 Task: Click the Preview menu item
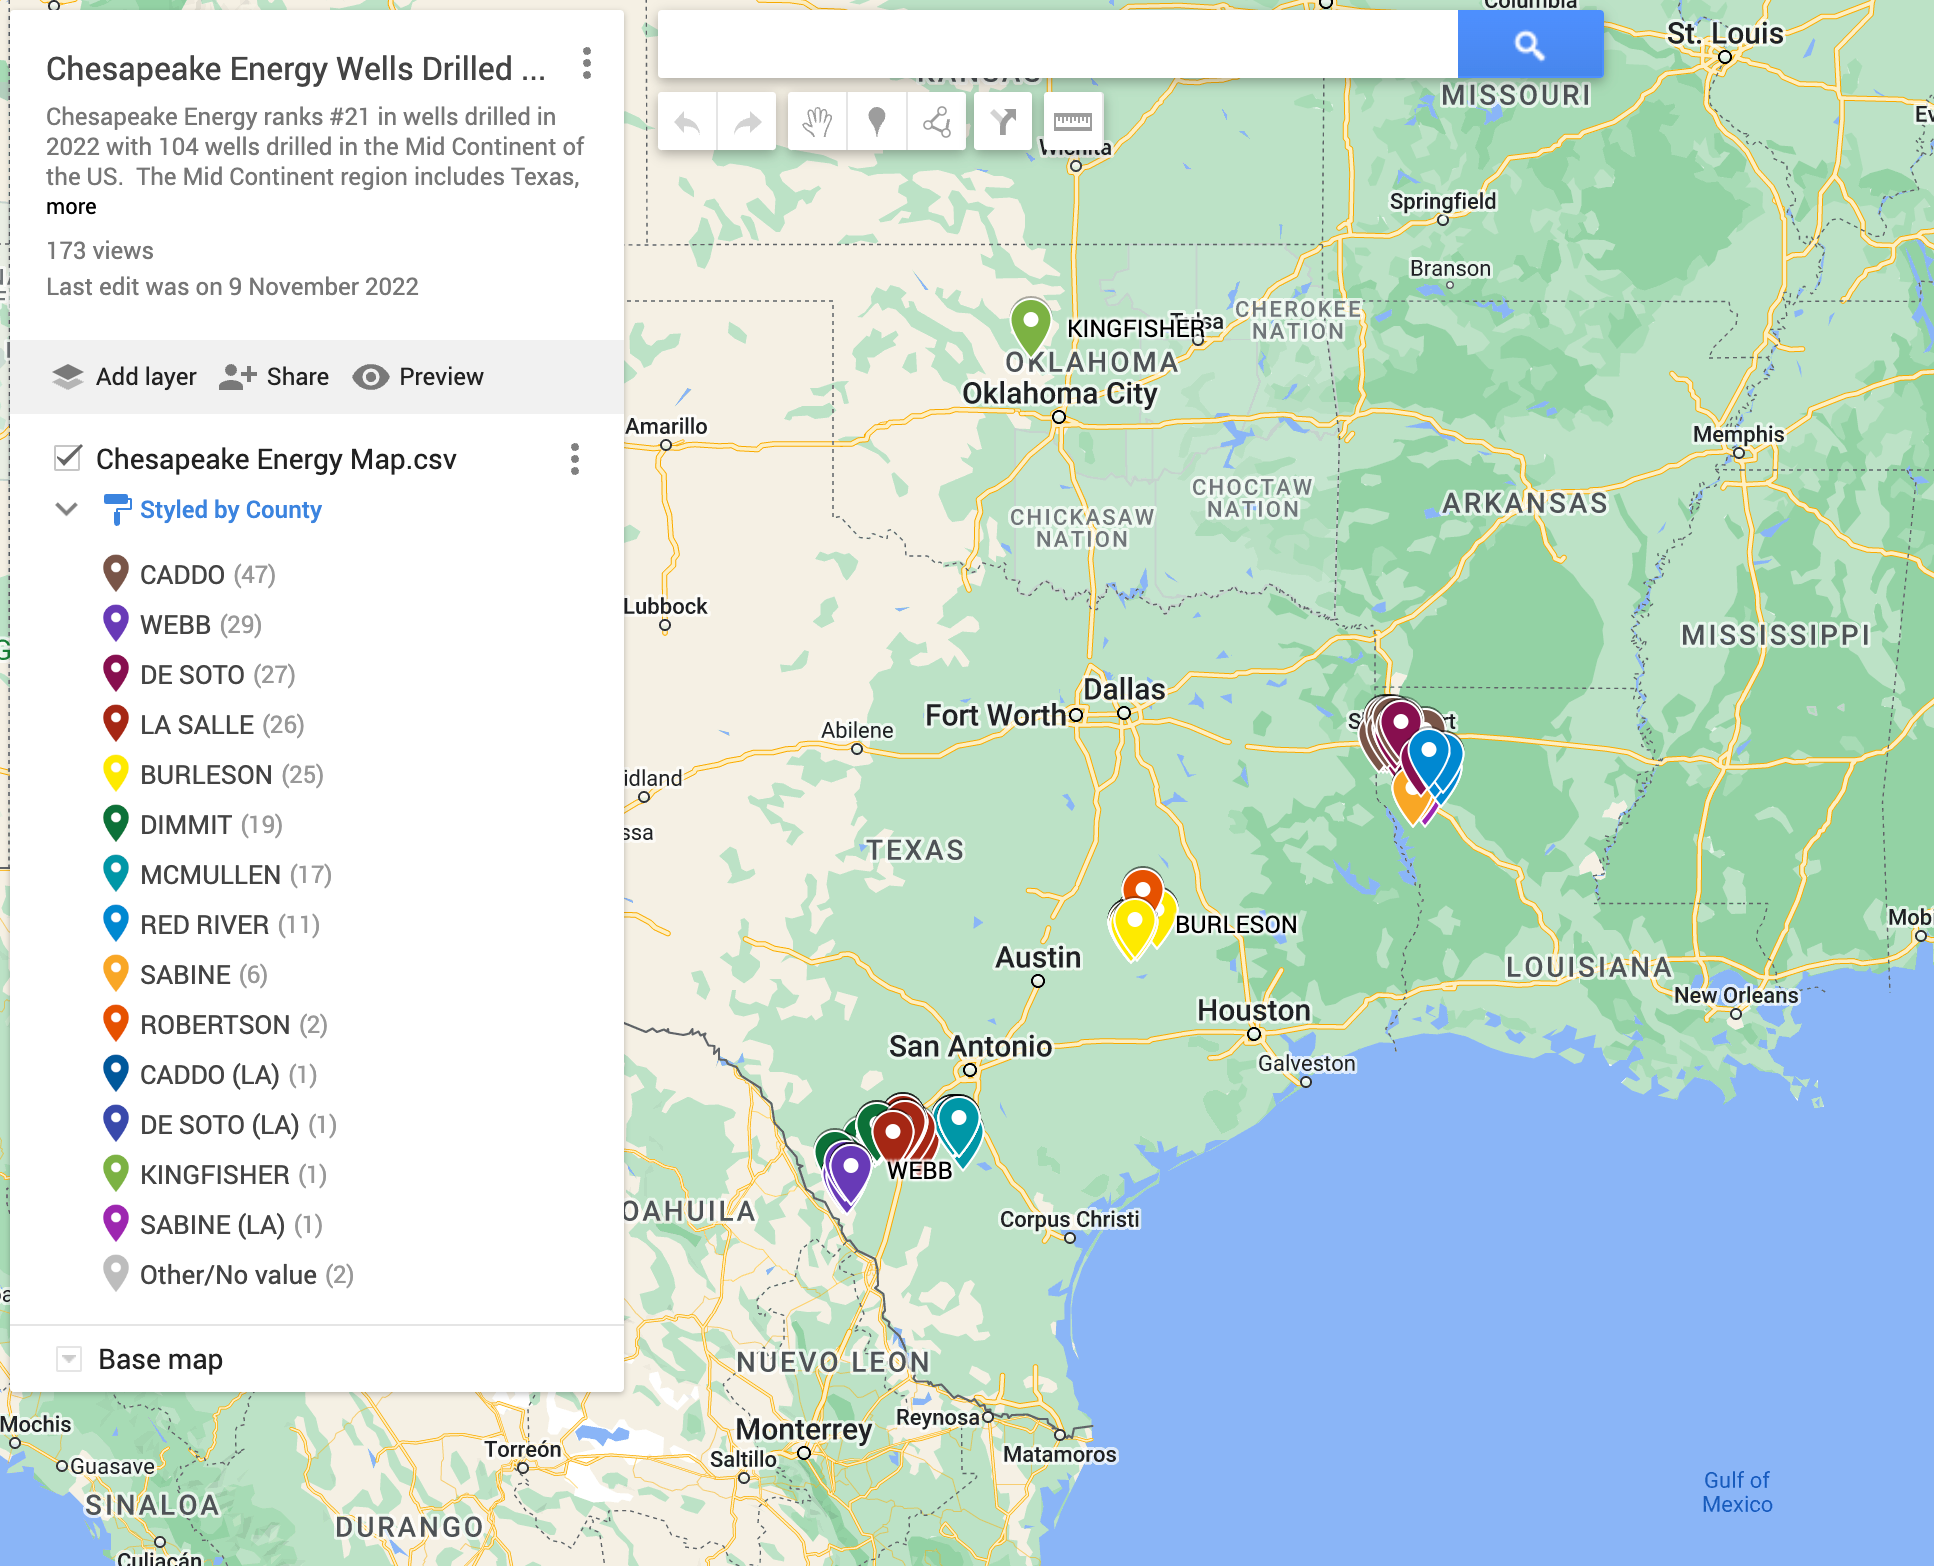click(x=418, y=377)
